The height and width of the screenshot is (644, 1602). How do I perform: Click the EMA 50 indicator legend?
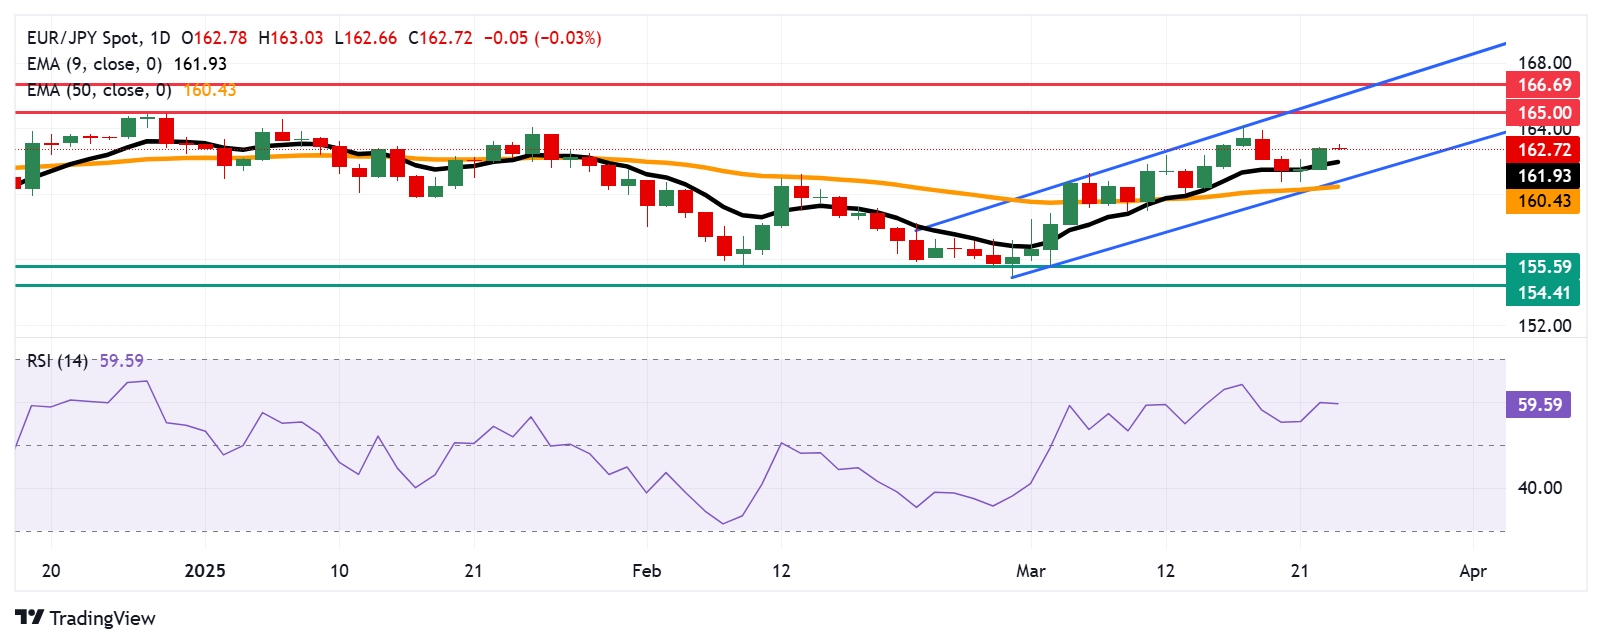click(130, 90)
